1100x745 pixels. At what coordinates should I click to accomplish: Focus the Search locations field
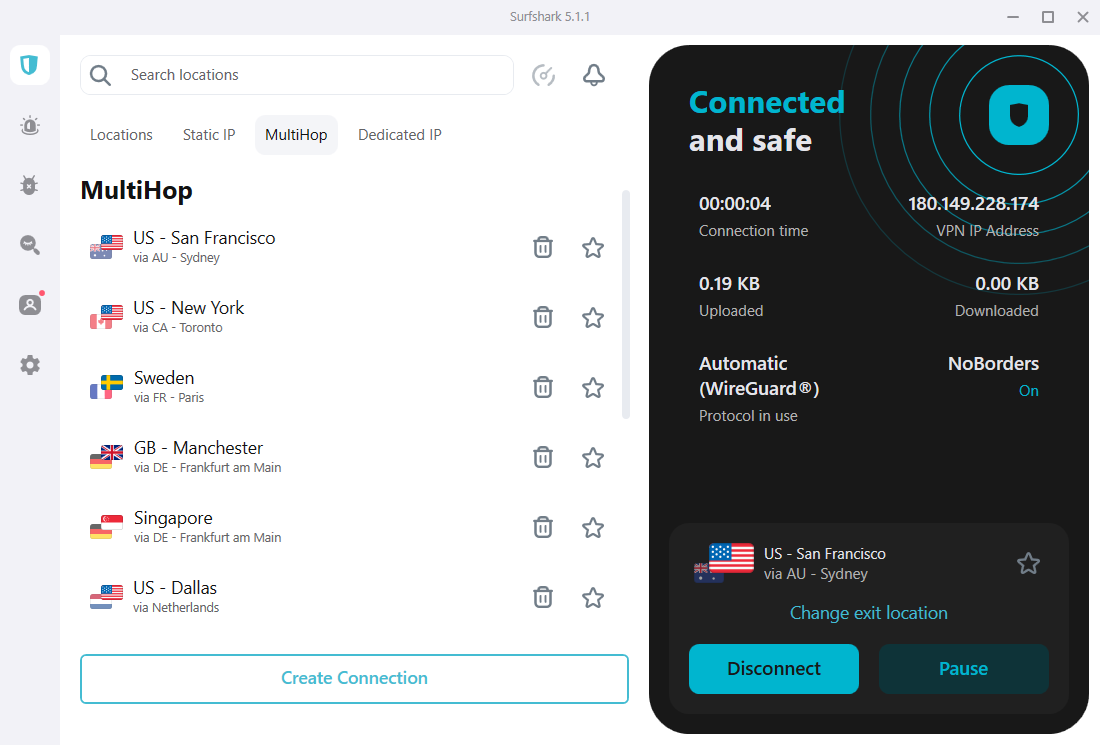pos(297,75)
